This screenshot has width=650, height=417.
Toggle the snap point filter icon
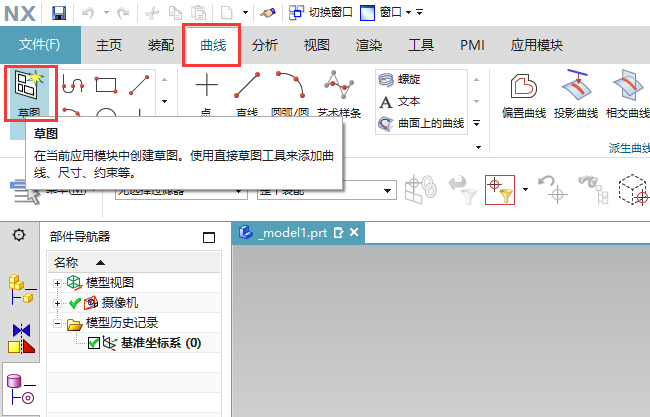tap(500, 190)
